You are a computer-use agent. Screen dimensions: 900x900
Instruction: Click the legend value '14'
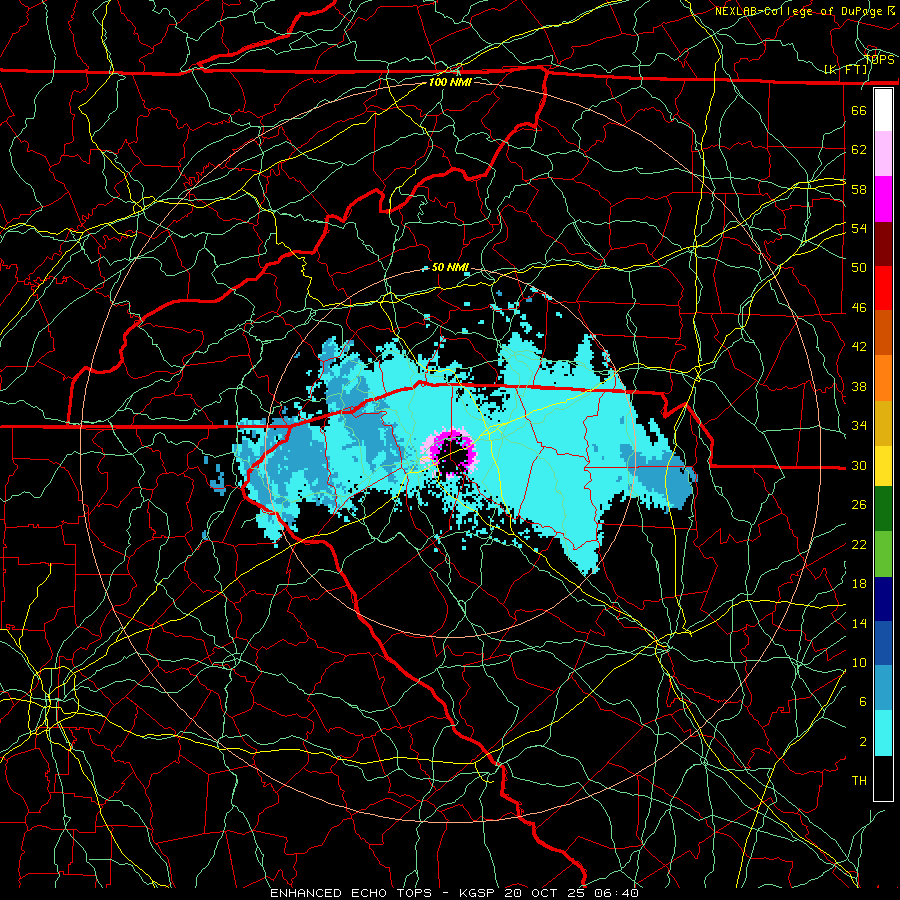pyautogui.click(x=859, y=623)
